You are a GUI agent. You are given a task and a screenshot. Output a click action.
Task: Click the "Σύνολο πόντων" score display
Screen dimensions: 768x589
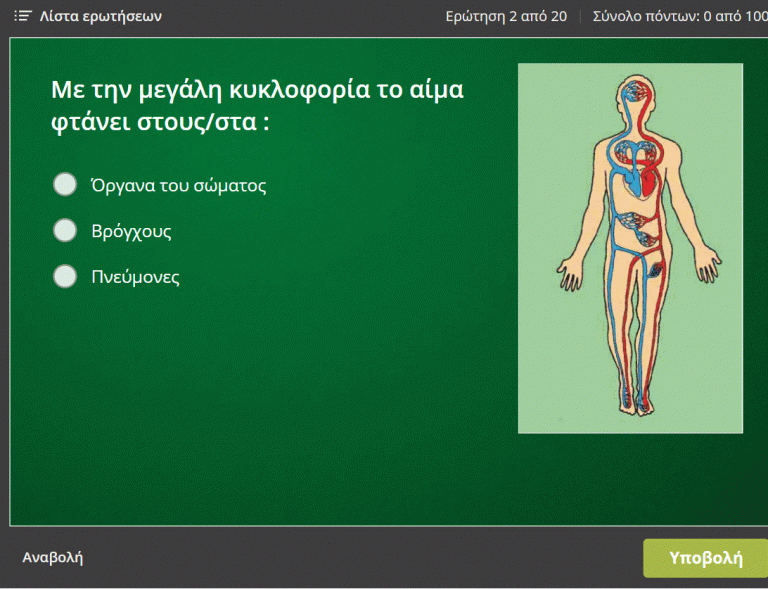680,16
